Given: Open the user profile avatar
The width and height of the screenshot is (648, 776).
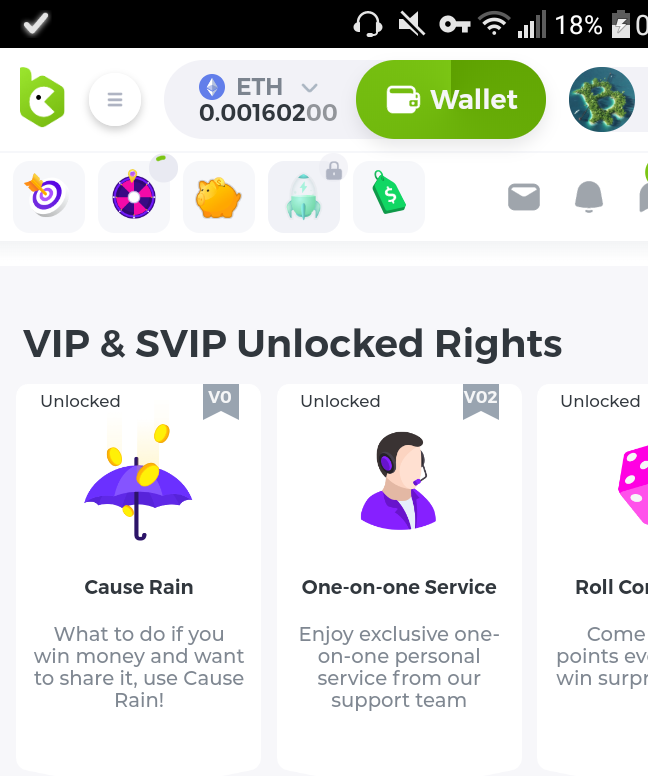Looking at the screenshot, I should point(602,99).
